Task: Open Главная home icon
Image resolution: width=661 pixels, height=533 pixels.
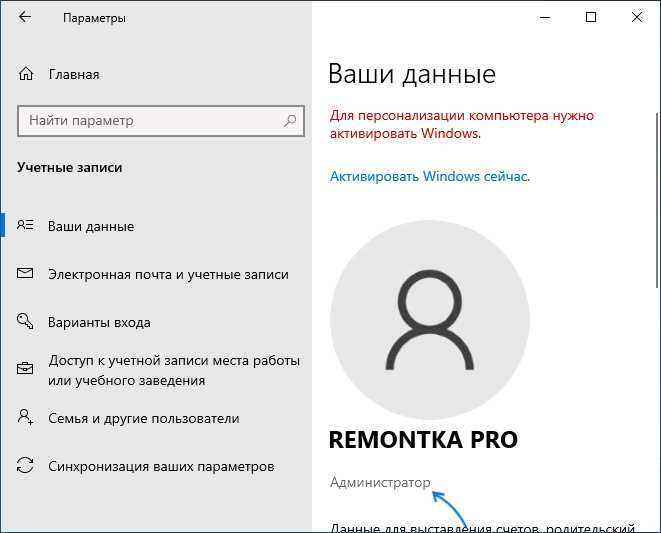Action: pyautogui.click(x=26, y=74)
